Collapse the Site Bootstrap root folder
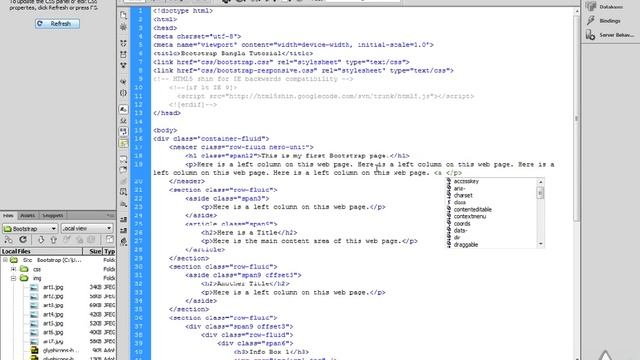640x360 pixels. (x=5, y=260)
